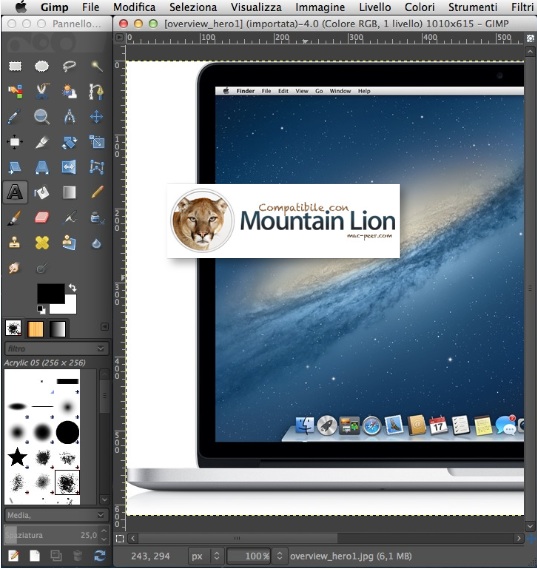Select the Clone stamp tool
This screenshot has width=537, height=569.
[15, 243]
